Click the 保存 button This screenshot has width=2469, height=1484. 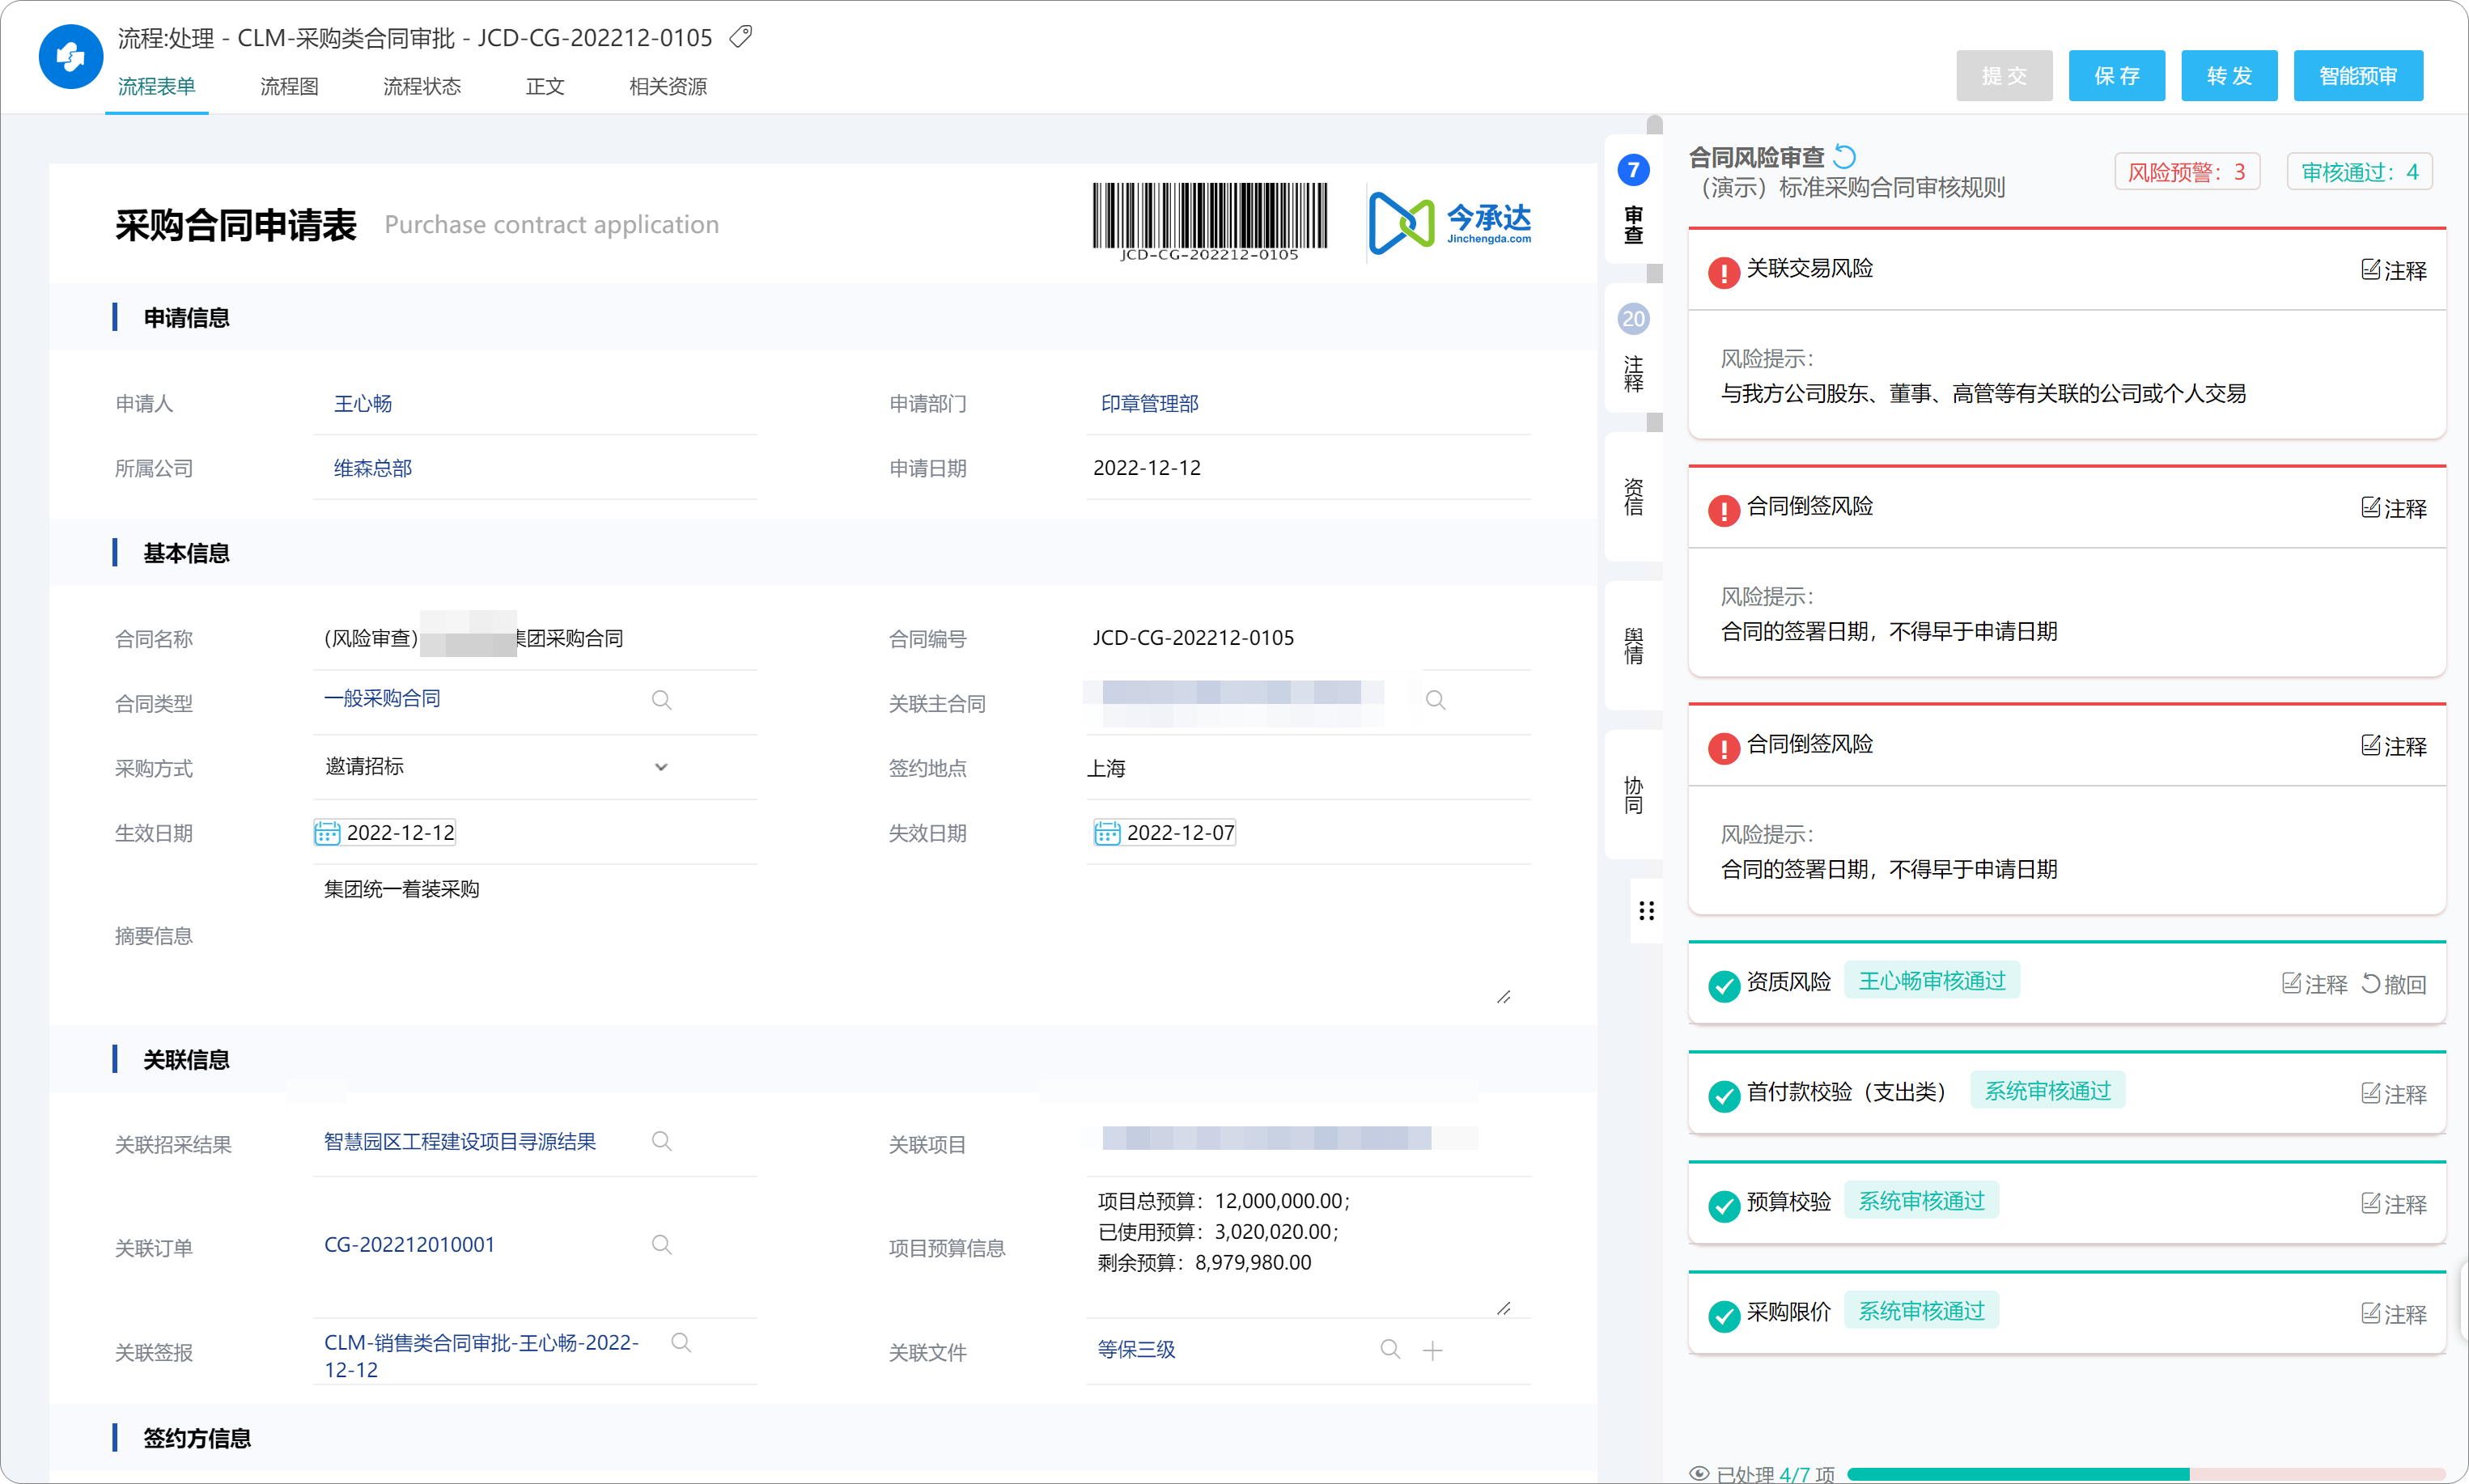click(x=2117, y=75)
